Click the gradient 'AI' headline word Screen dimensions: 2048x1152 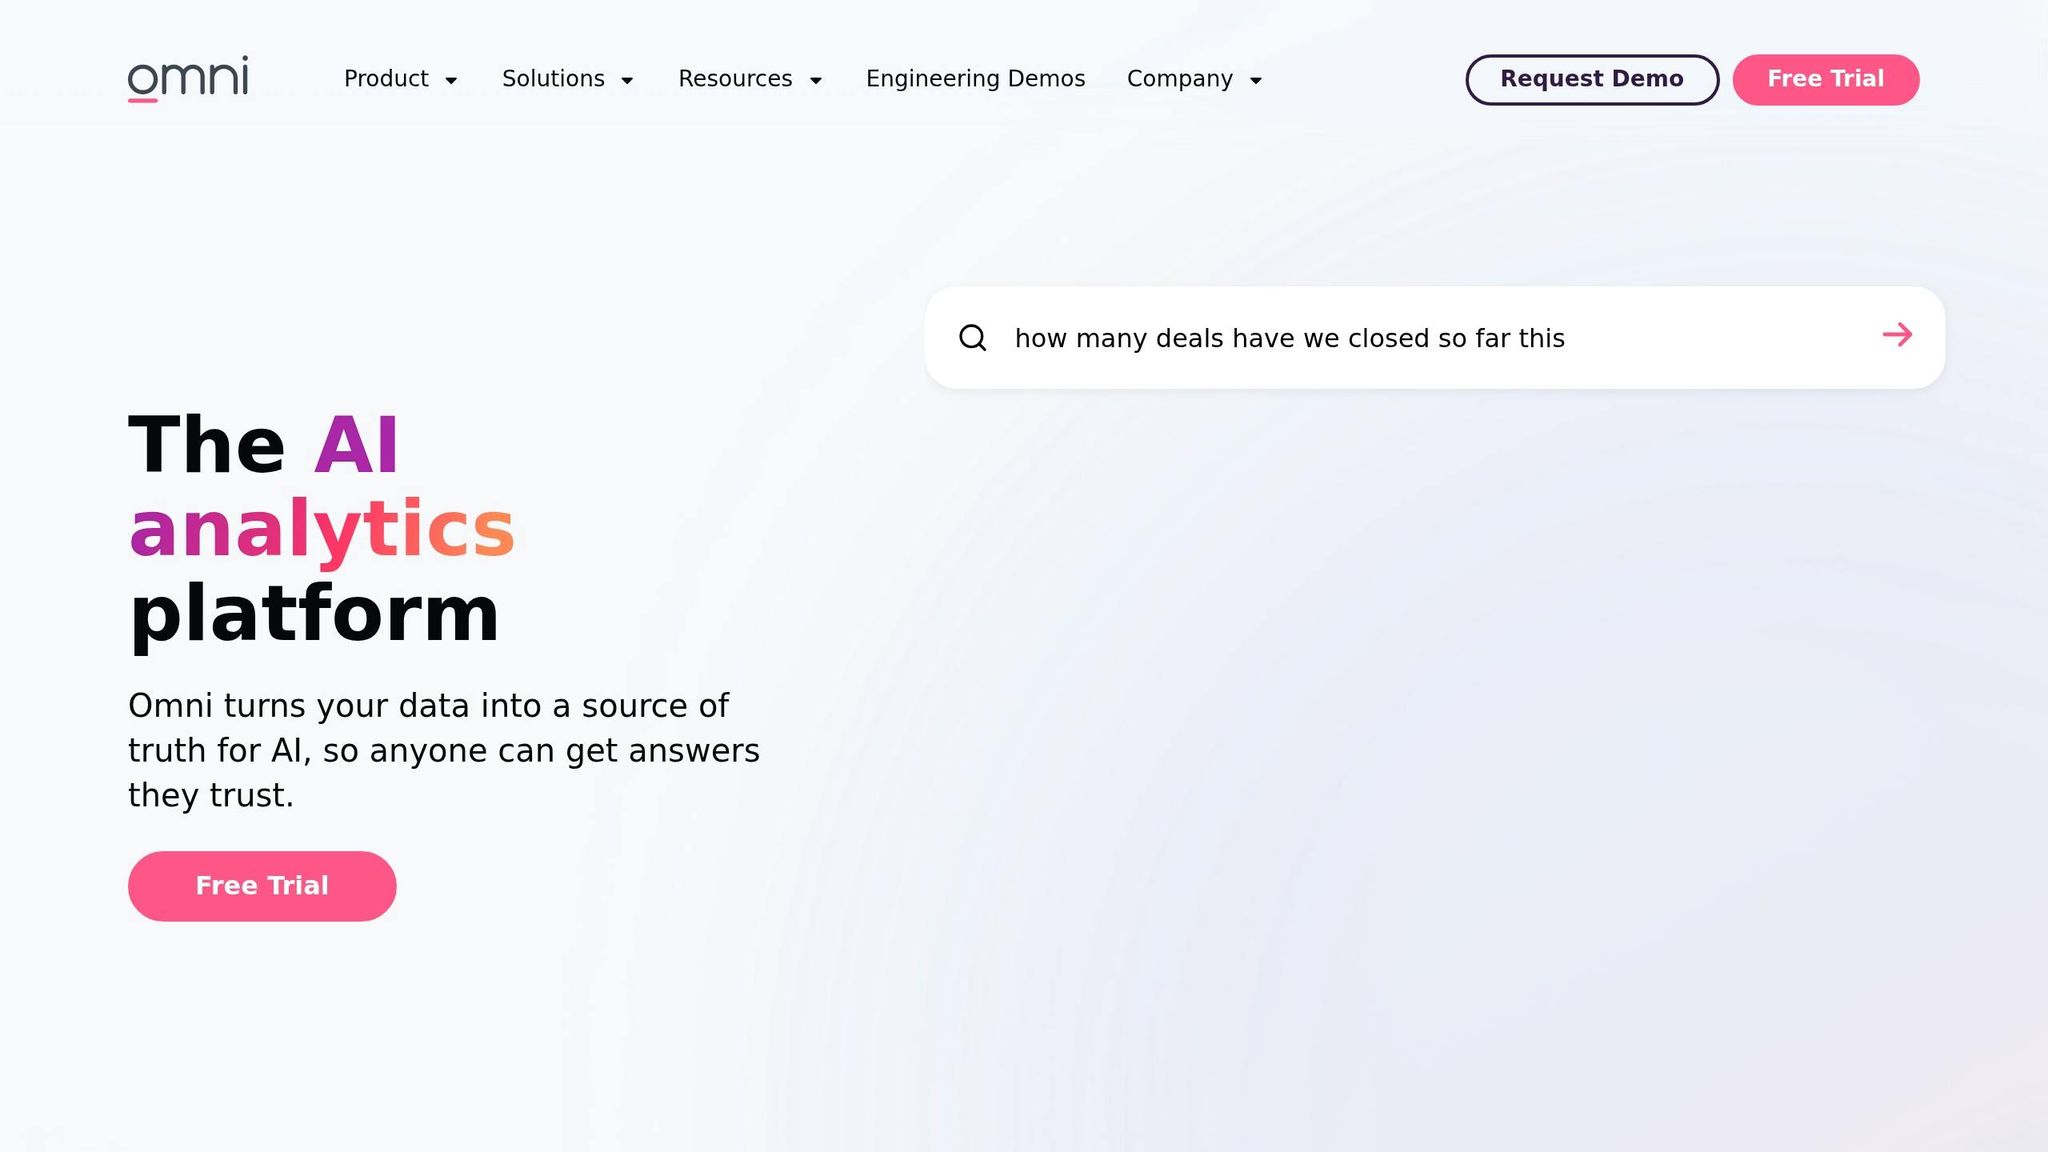[x=357, y=445]
